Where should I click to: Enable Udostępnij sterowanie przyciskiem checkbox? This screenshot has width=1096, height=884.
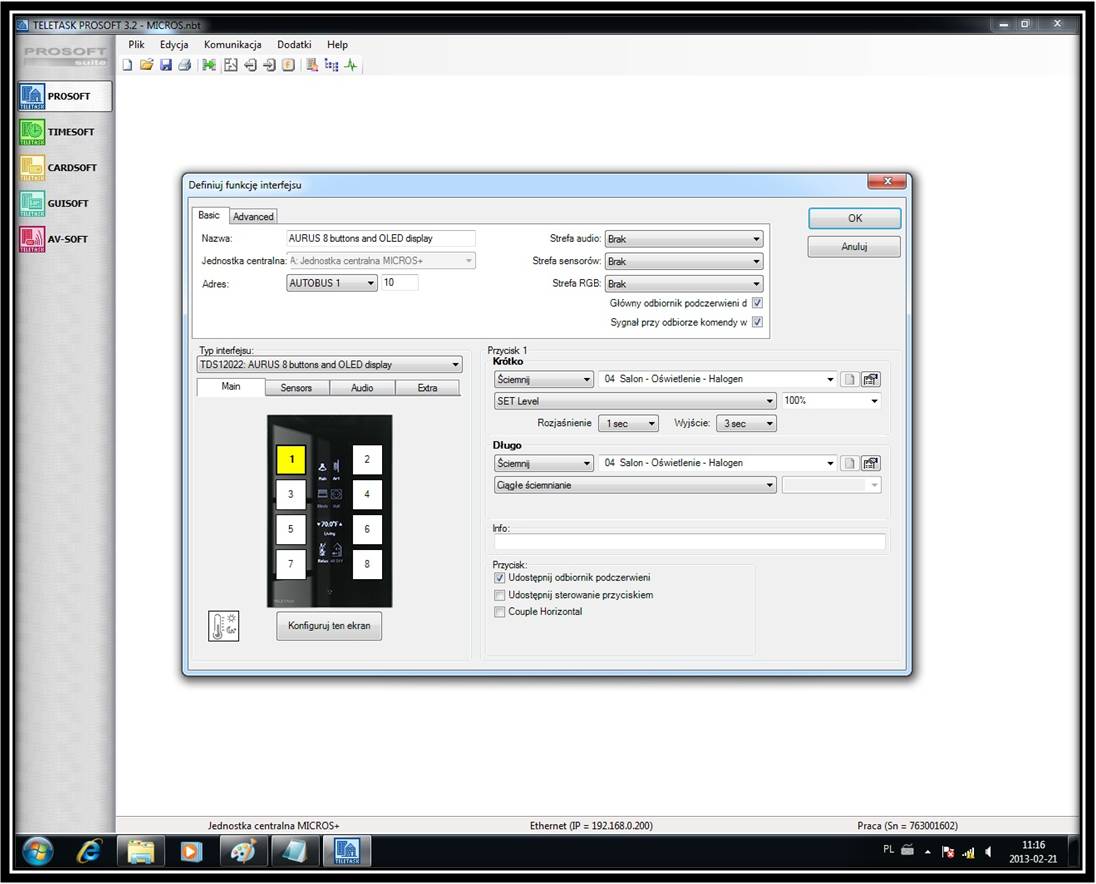click(500, 595)
